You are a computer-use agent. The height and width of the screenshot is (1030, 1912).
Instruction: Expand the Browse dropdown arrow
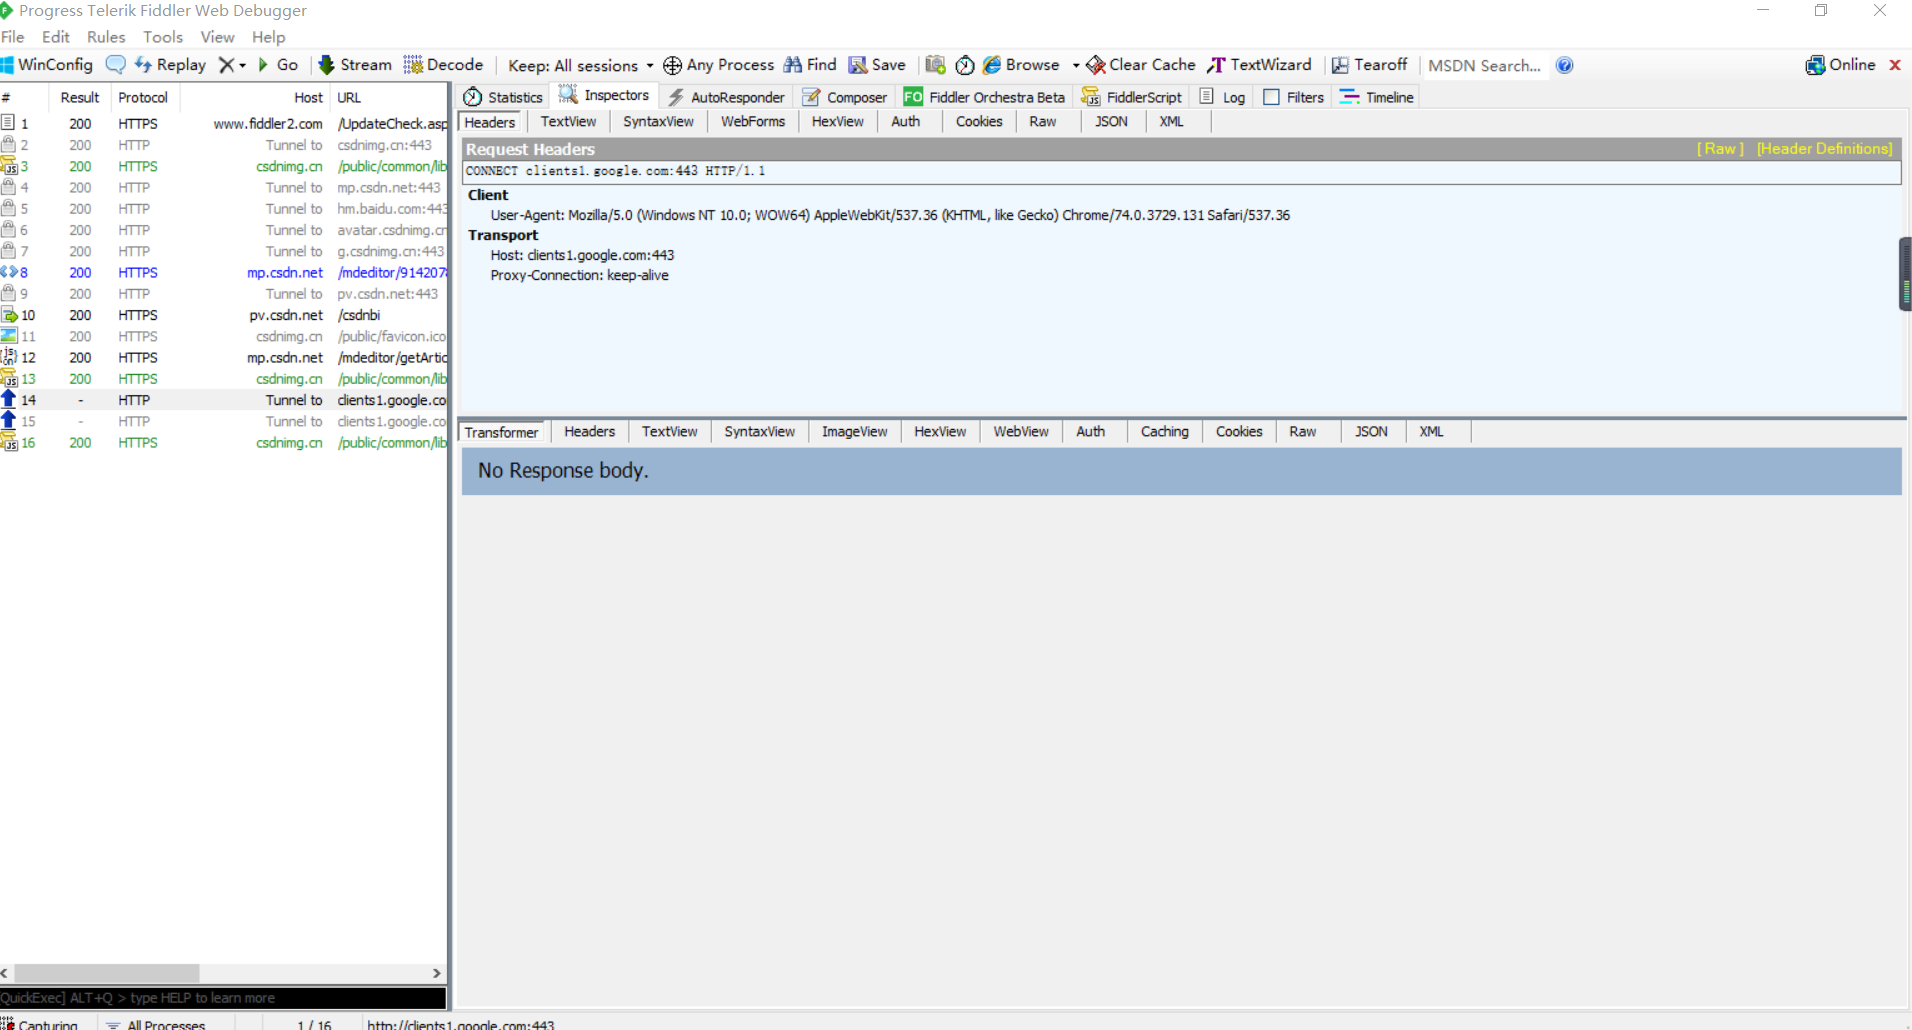tap(1076, 66)
